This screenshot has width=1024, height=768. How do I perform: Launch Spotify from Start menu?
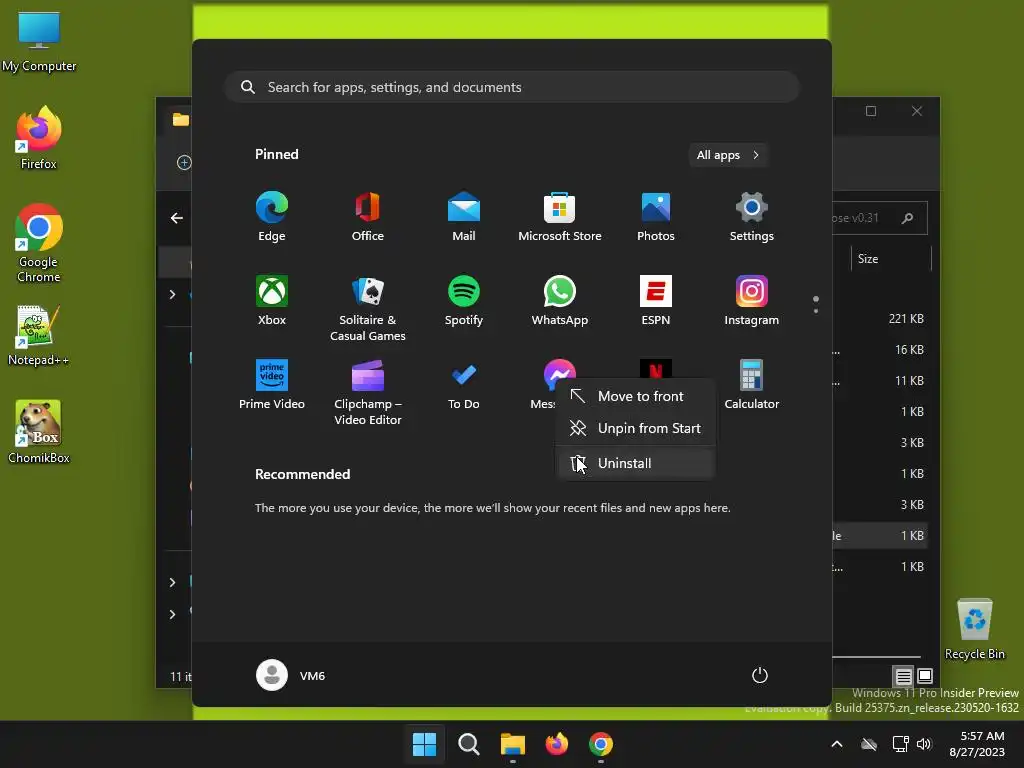(464, 300)
